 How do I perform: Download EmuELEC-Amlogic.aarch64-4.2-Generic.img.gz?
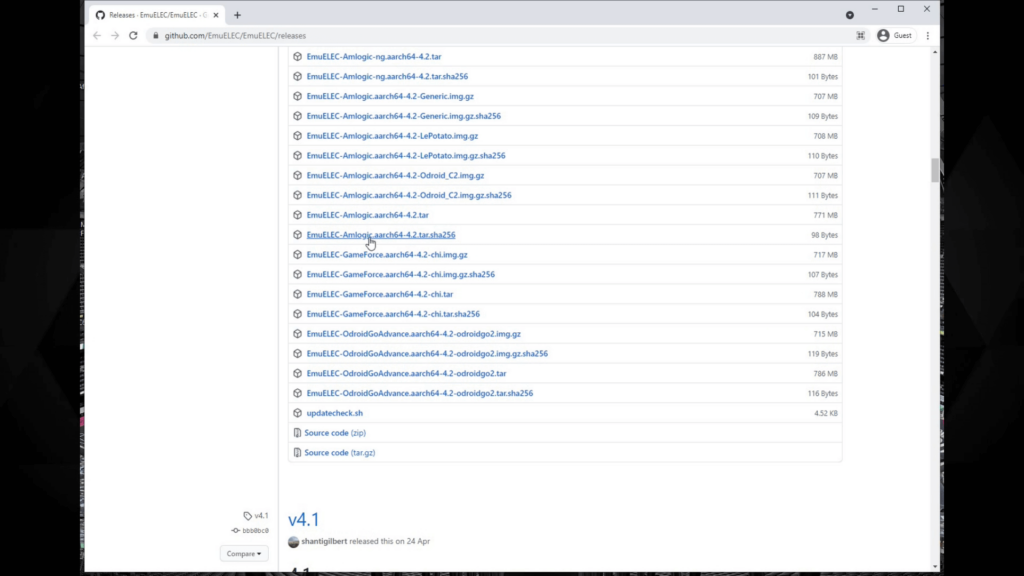click(390, 96)
